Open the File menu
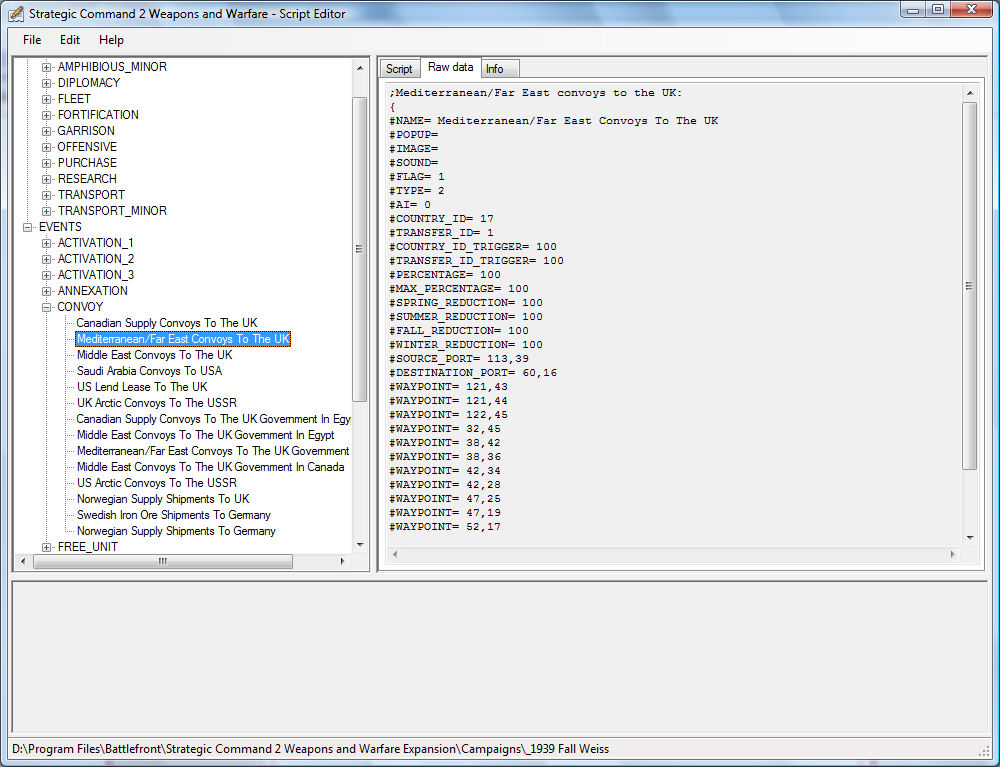This screenshot has width=1000, height=767. 32,40
